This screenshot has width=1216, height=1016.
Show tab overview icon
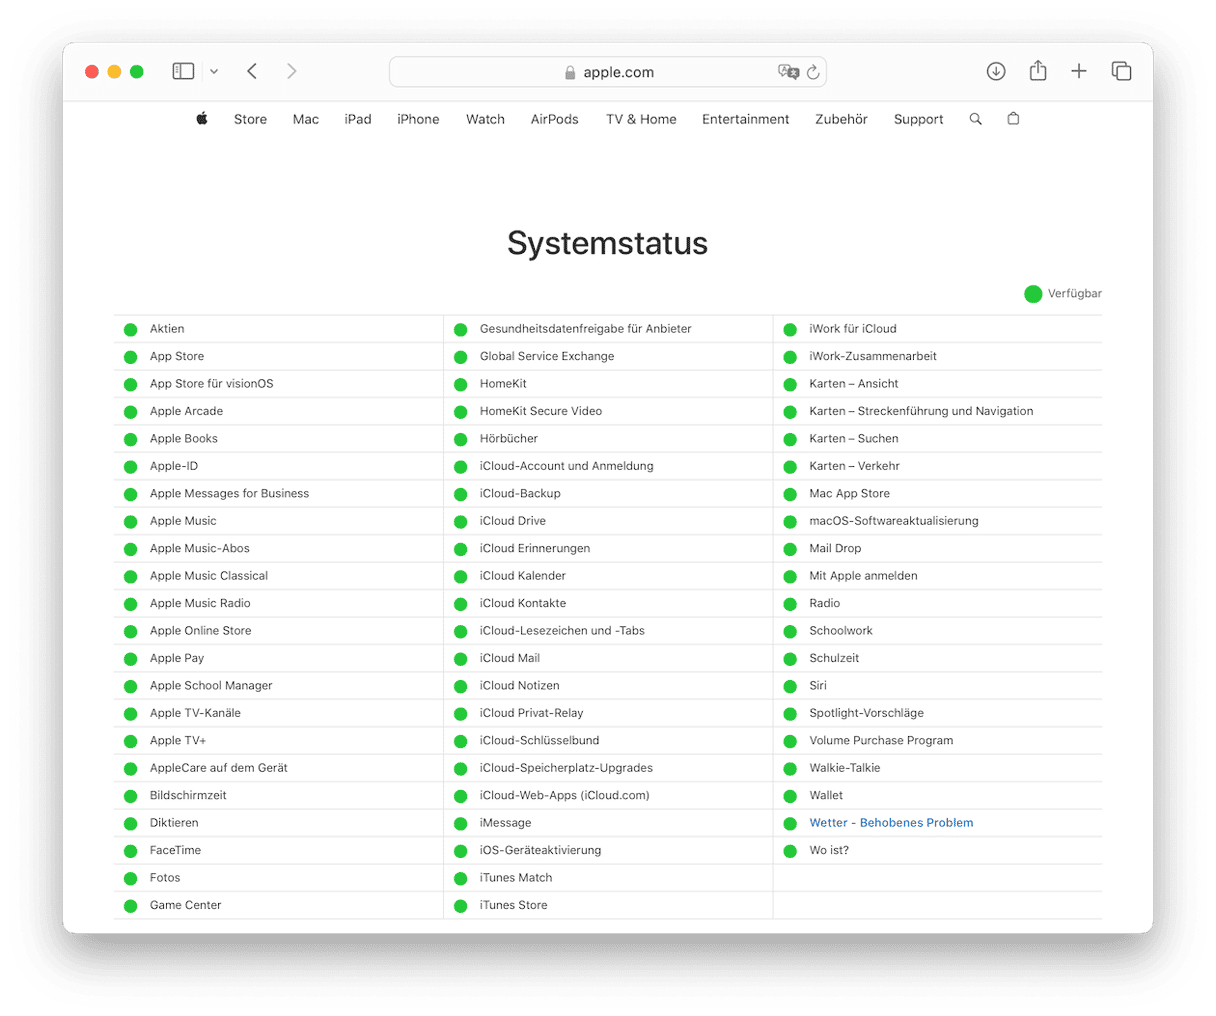[1122, 71]
